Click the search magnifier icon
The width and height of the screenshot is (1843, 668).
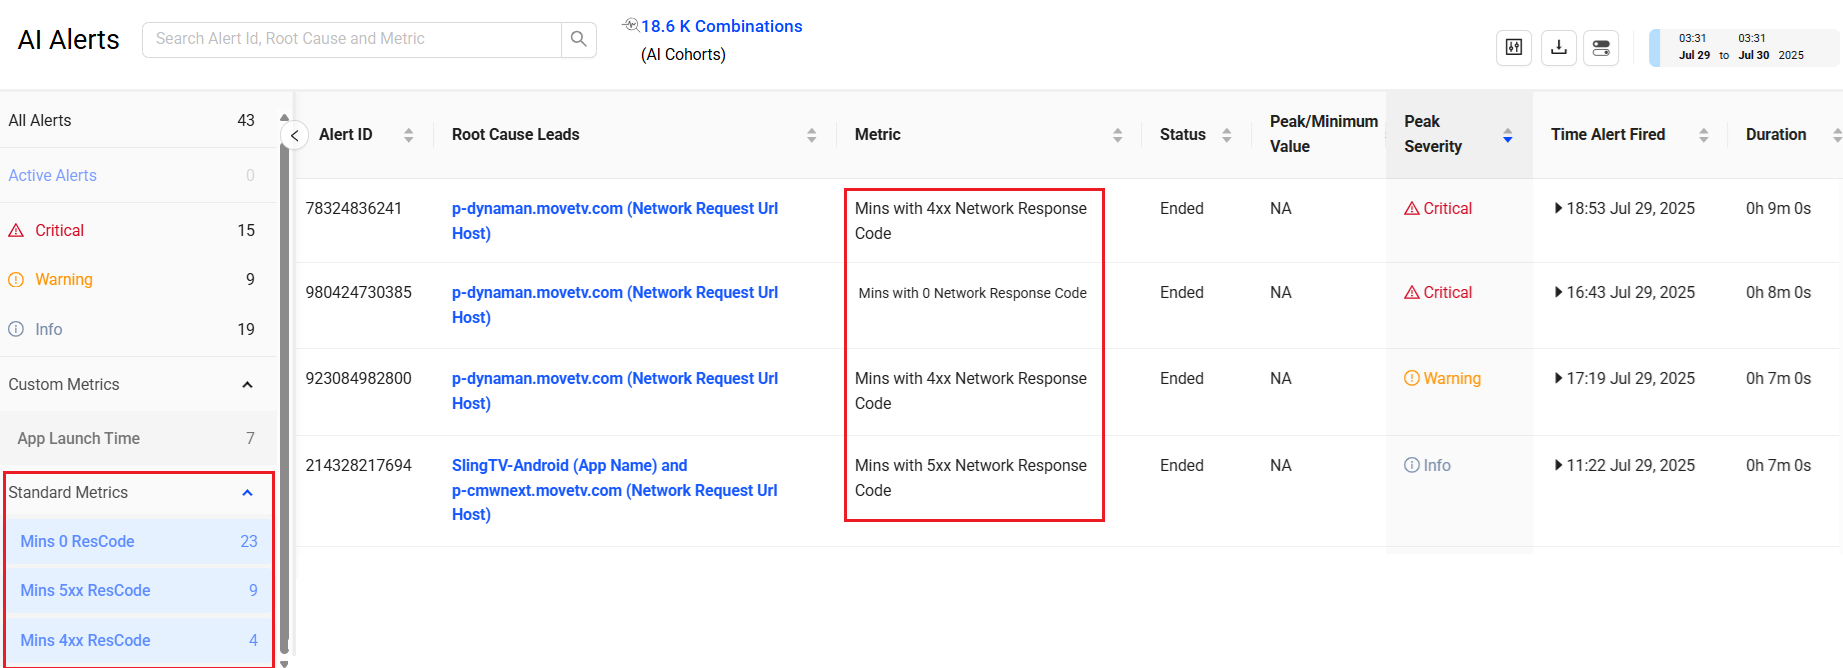tap(578, 40)
